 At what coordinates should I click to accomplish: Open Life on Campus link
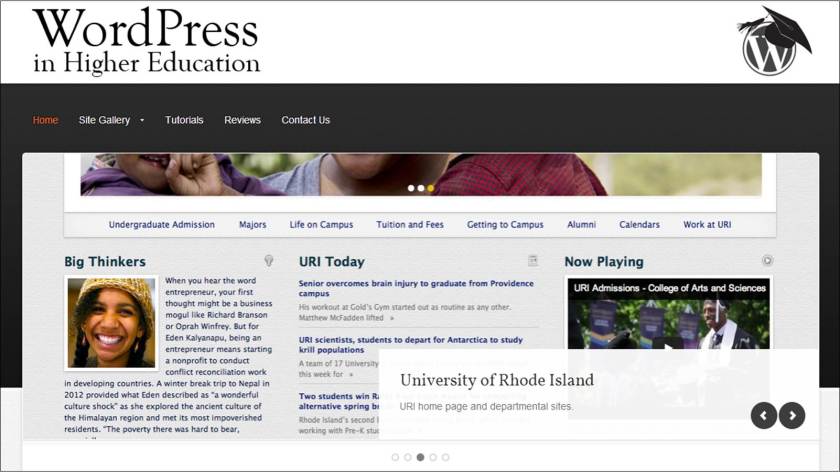point(321,224)
